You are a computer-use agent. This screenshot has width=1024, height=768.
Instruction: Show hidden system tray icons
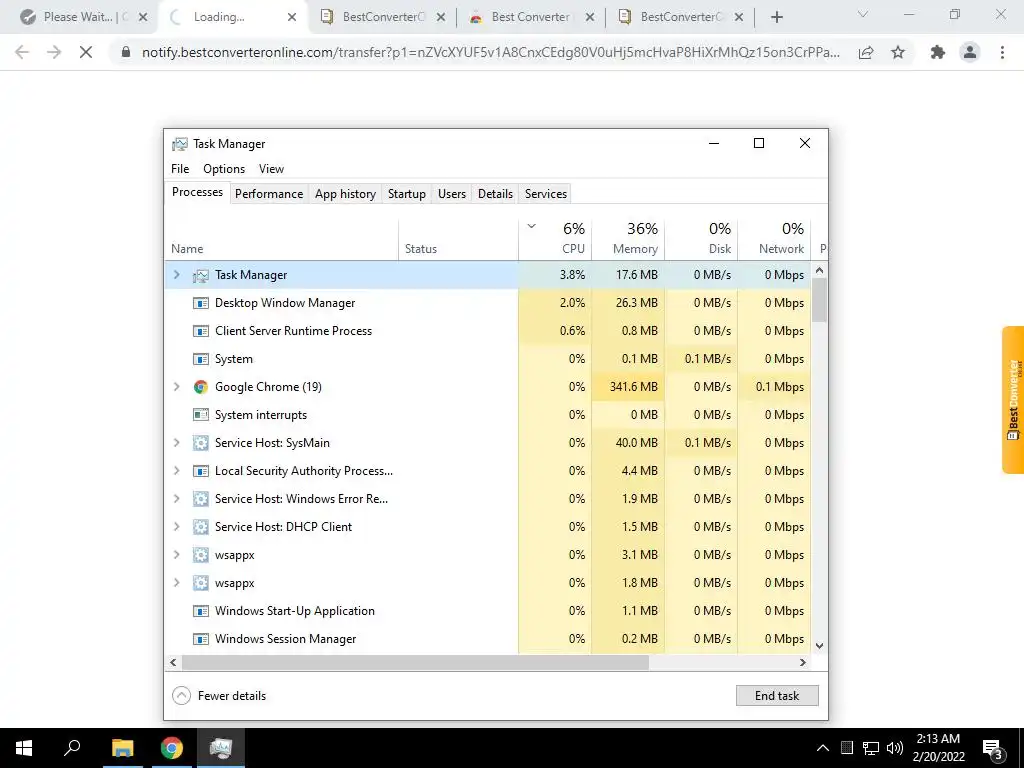point(823,748)
